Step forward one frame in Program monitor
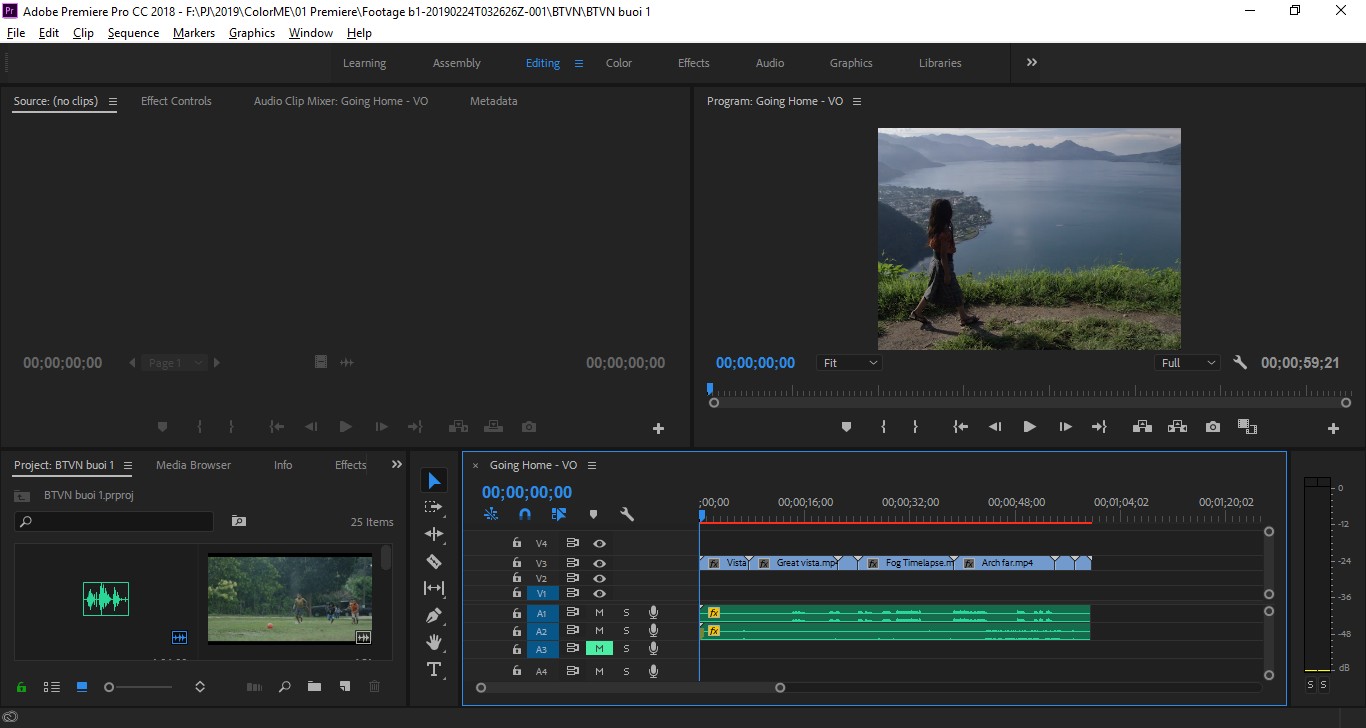Image resolution: width=1366 pixels, height=728 pixels. click(x=1065, y=427)
